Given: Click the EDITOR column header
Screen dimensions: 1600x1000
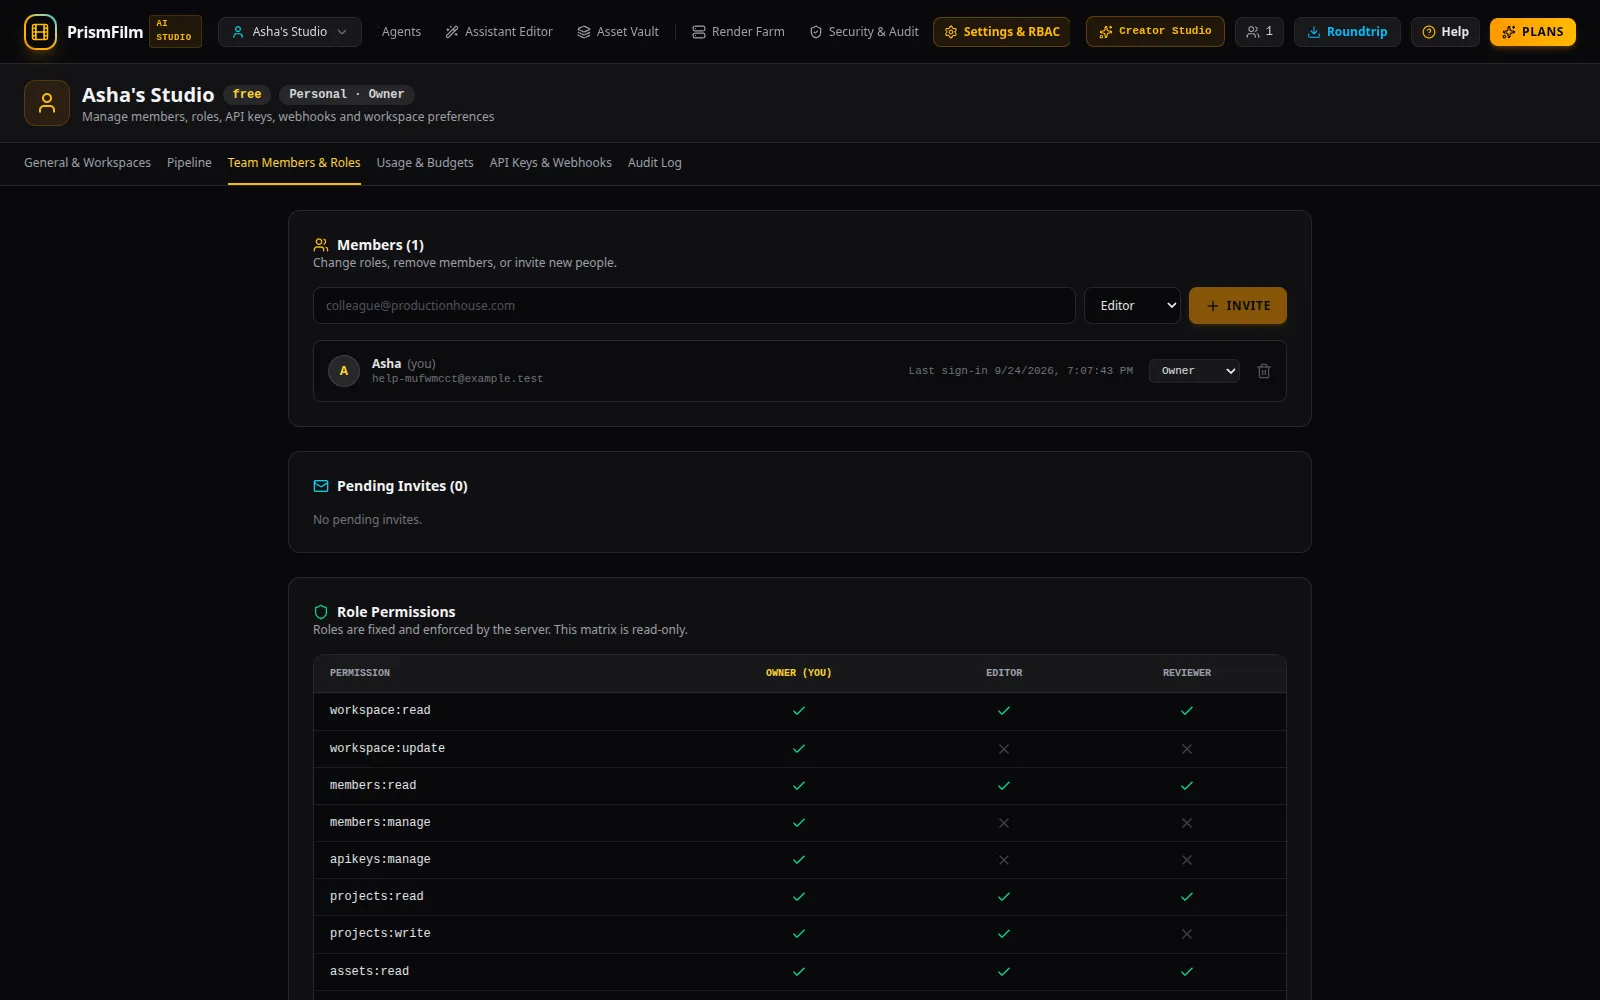Looking at the screenshot, I should 1004,673.
